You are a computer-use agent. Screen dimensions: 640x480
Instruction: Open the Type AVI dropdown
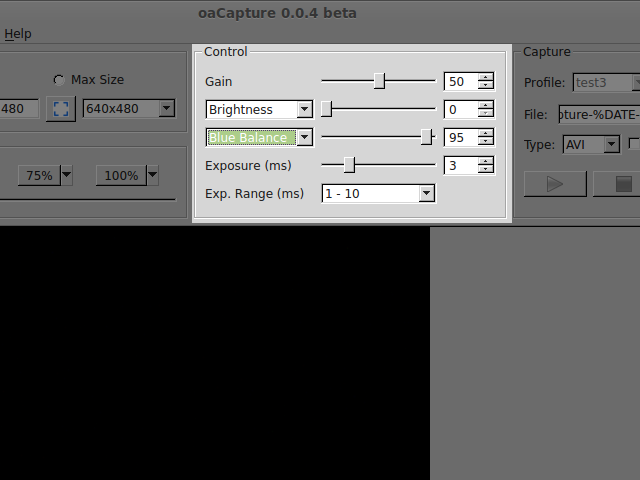591,144
